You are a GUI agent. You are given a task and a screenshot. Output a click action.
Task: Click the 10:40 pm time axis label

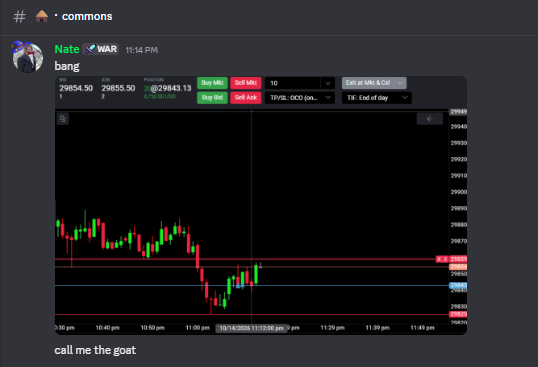[107, 328]
